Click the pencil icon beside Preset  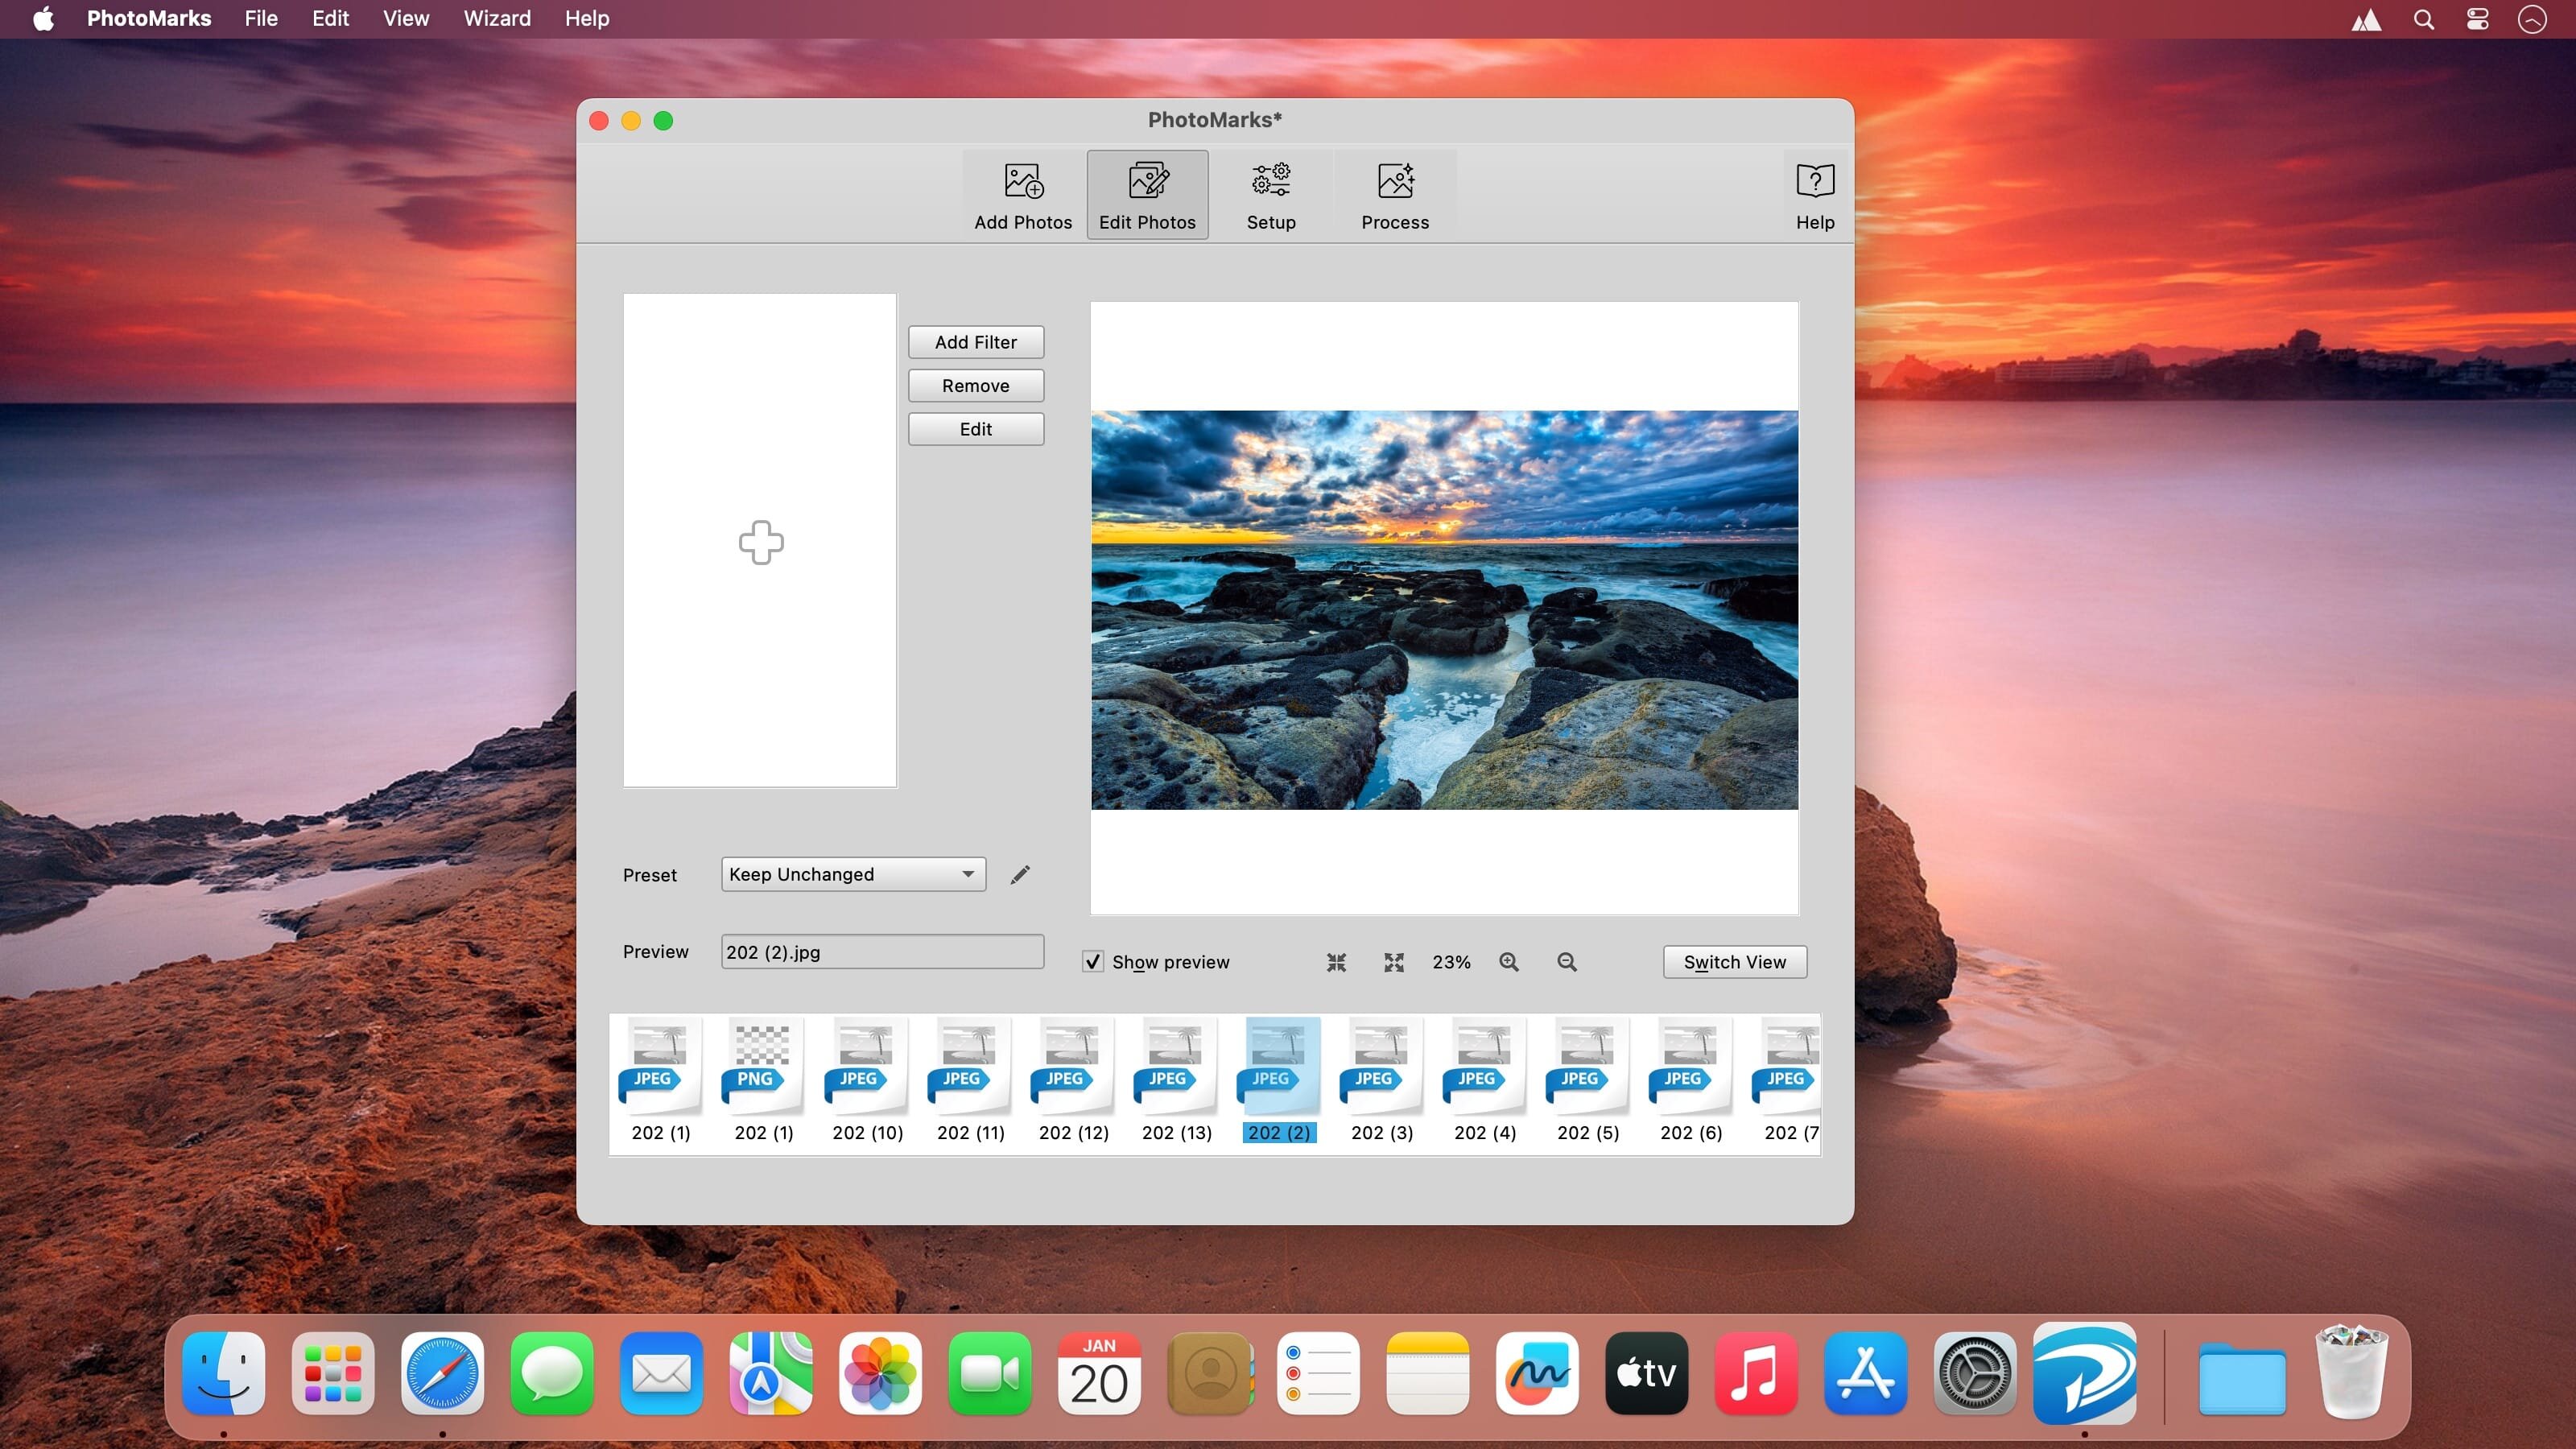[x=1019, y=875]
